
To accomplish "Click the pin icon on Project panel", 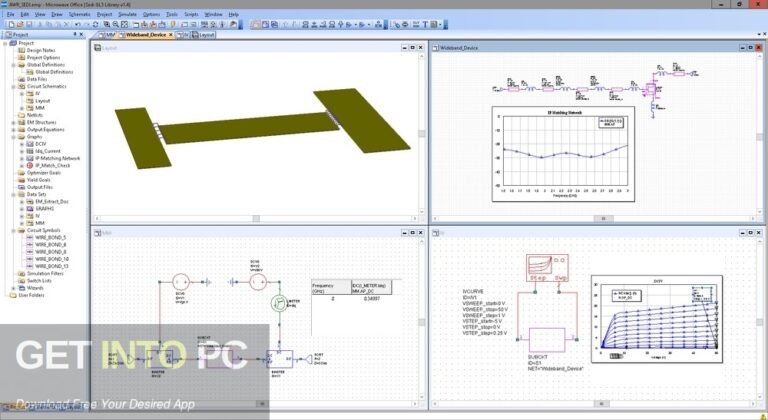I will 75,34.
